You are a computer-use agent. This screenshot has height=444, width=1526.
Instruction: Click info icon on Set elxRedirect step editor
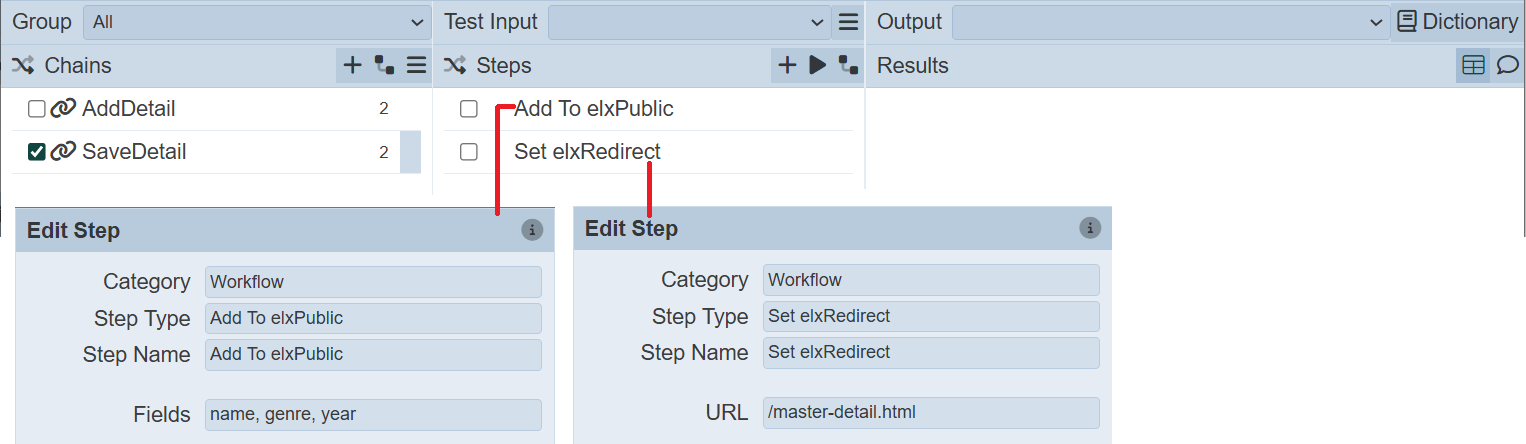1090,228
